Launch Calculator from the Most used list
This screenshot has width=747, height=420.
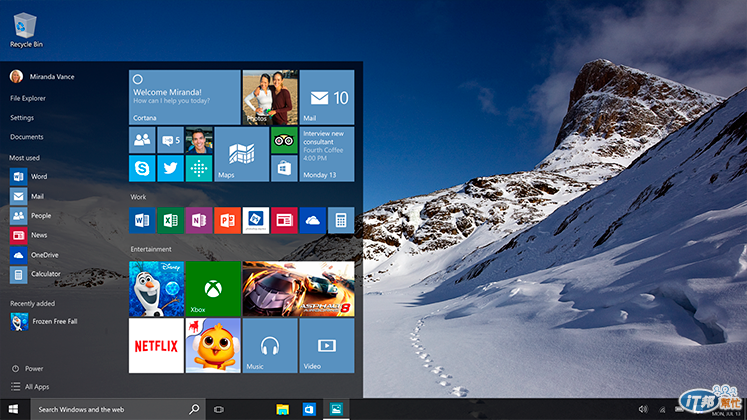tap(35, 274)
